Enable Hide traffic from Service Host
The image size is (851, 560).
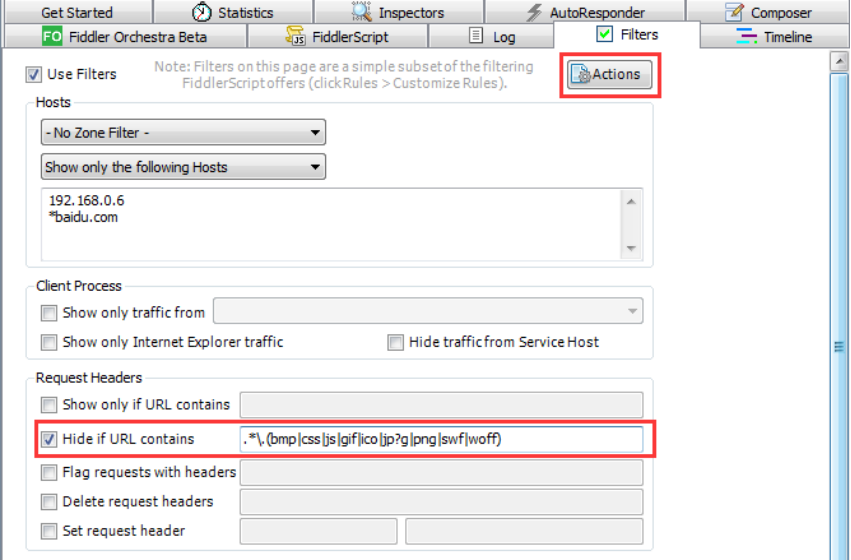click(x=395, y=342)
